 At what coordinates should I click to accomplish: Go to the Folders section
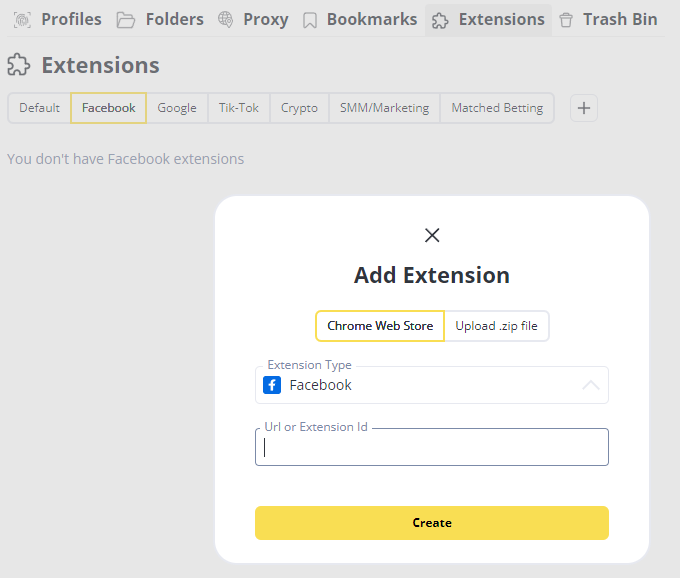point(160,19)
